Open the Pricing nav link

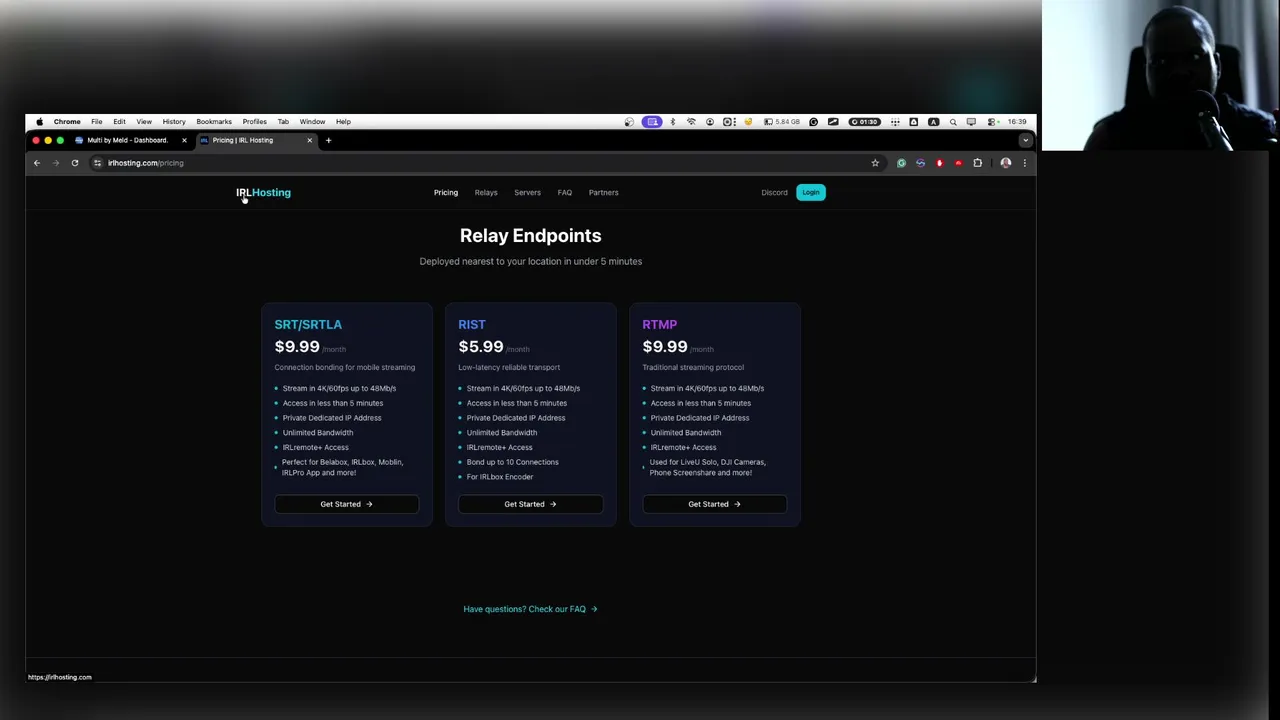[446, 192]
